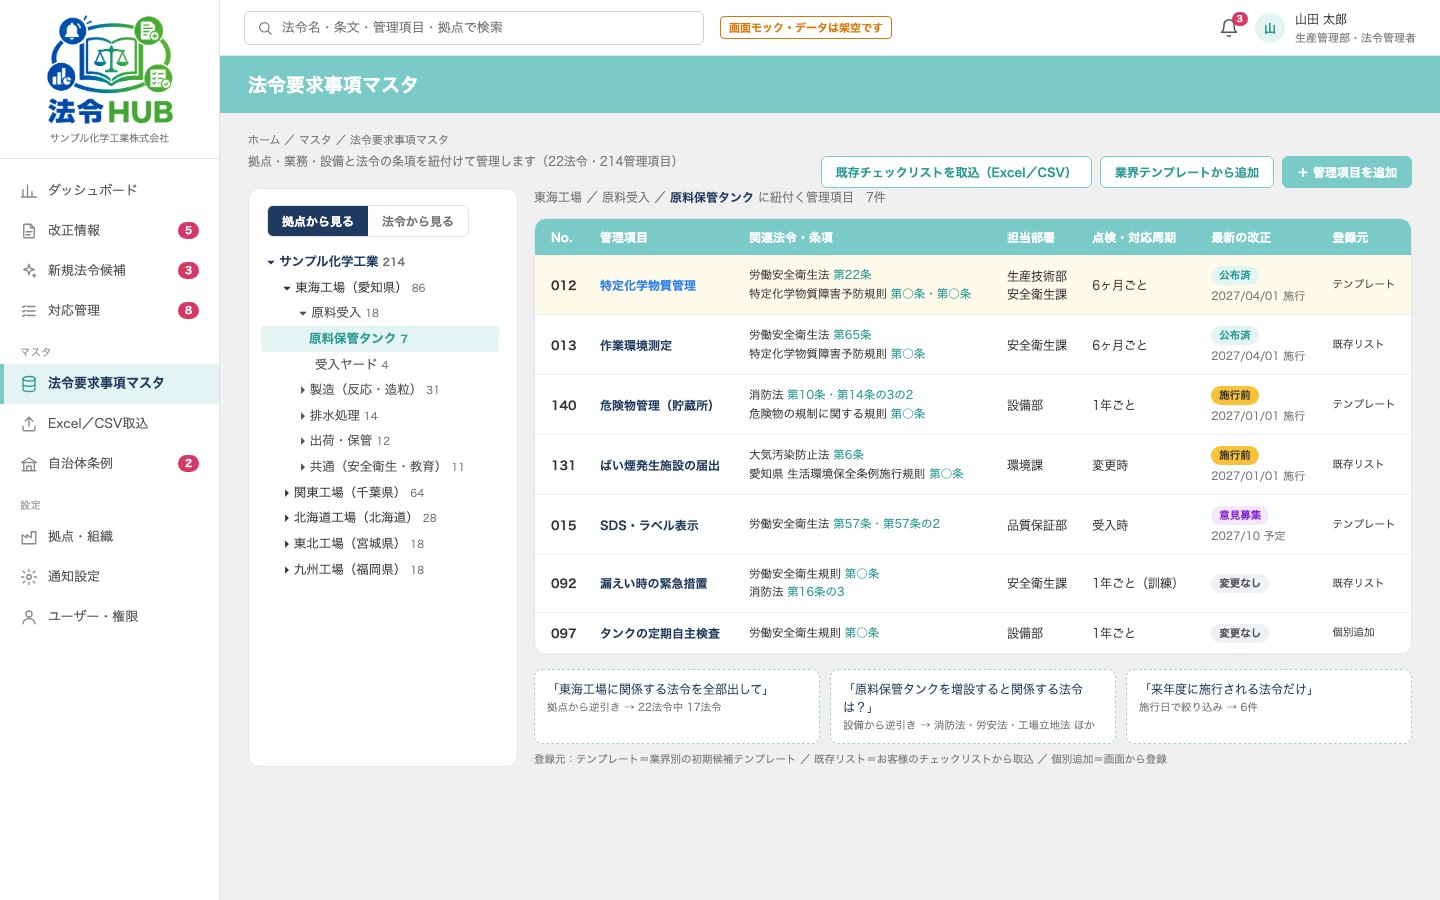Click the 対応管理 checklist icon

pos(29,310)
